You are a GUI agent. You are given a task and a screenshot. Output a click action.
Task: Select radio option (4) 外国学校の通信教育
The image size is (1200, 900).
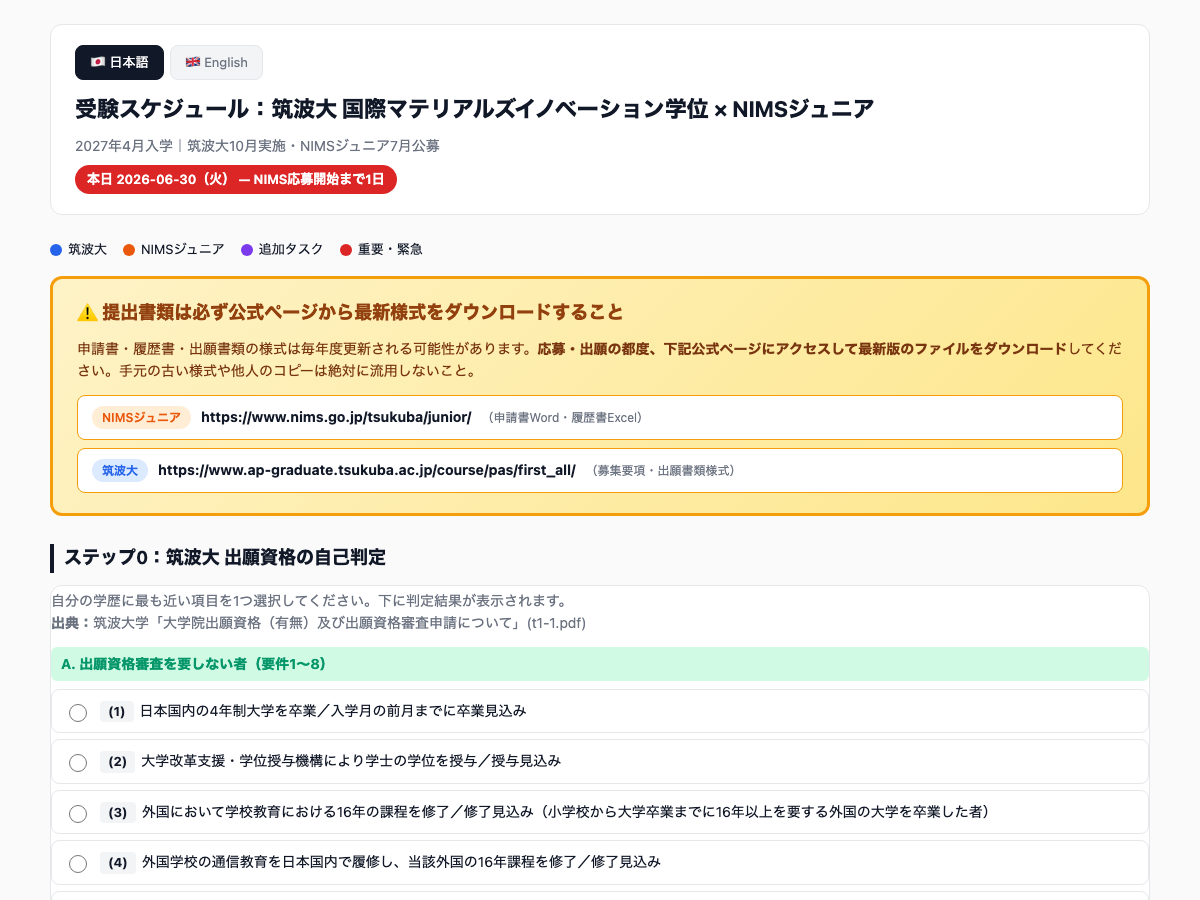coord(78,864)
